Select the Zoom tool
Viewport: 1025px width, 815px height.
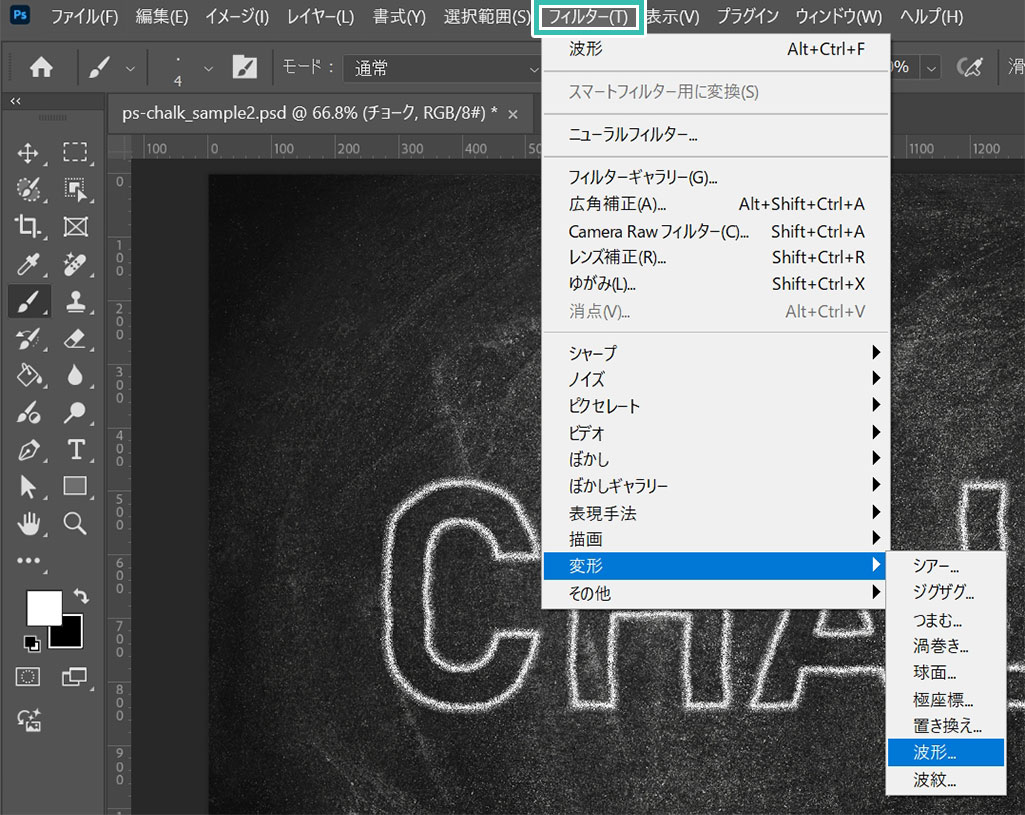[x=75, y=524]
